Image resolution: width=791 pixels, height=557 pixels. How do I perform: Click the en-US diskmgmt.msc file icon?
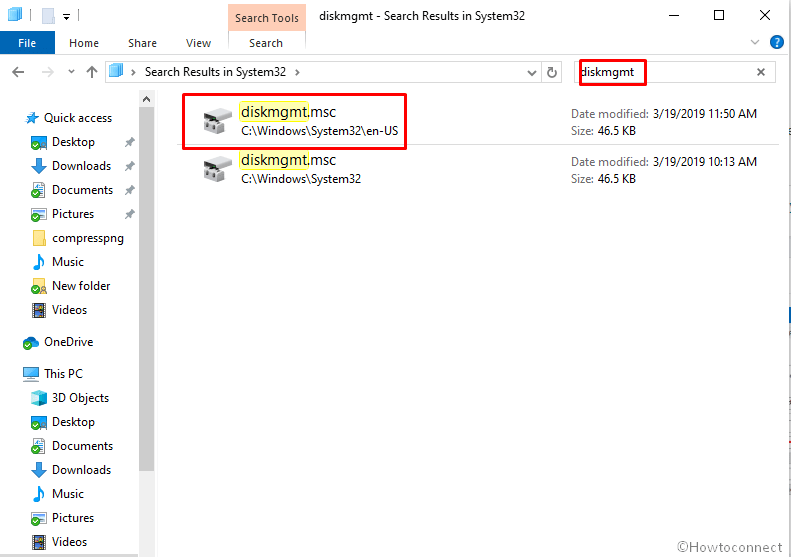click(x=217, y=121)
